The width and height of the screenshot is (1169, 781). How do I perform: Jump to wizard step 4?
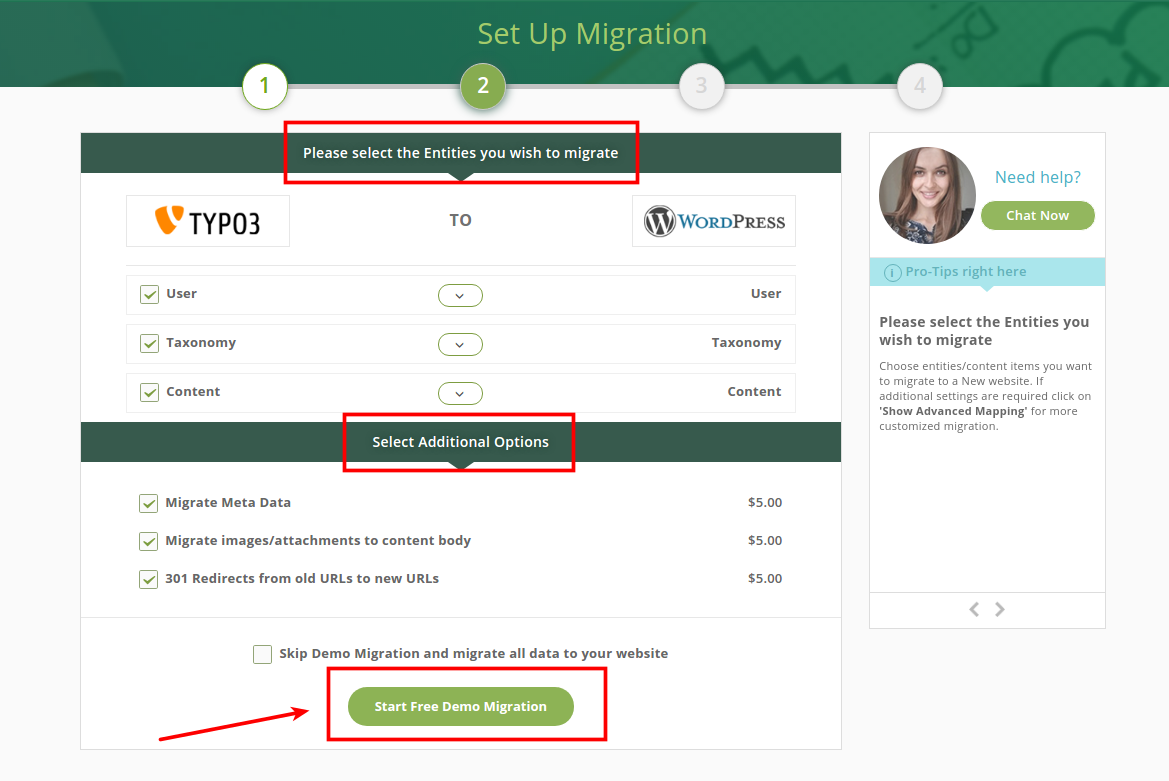click(920, 86)
